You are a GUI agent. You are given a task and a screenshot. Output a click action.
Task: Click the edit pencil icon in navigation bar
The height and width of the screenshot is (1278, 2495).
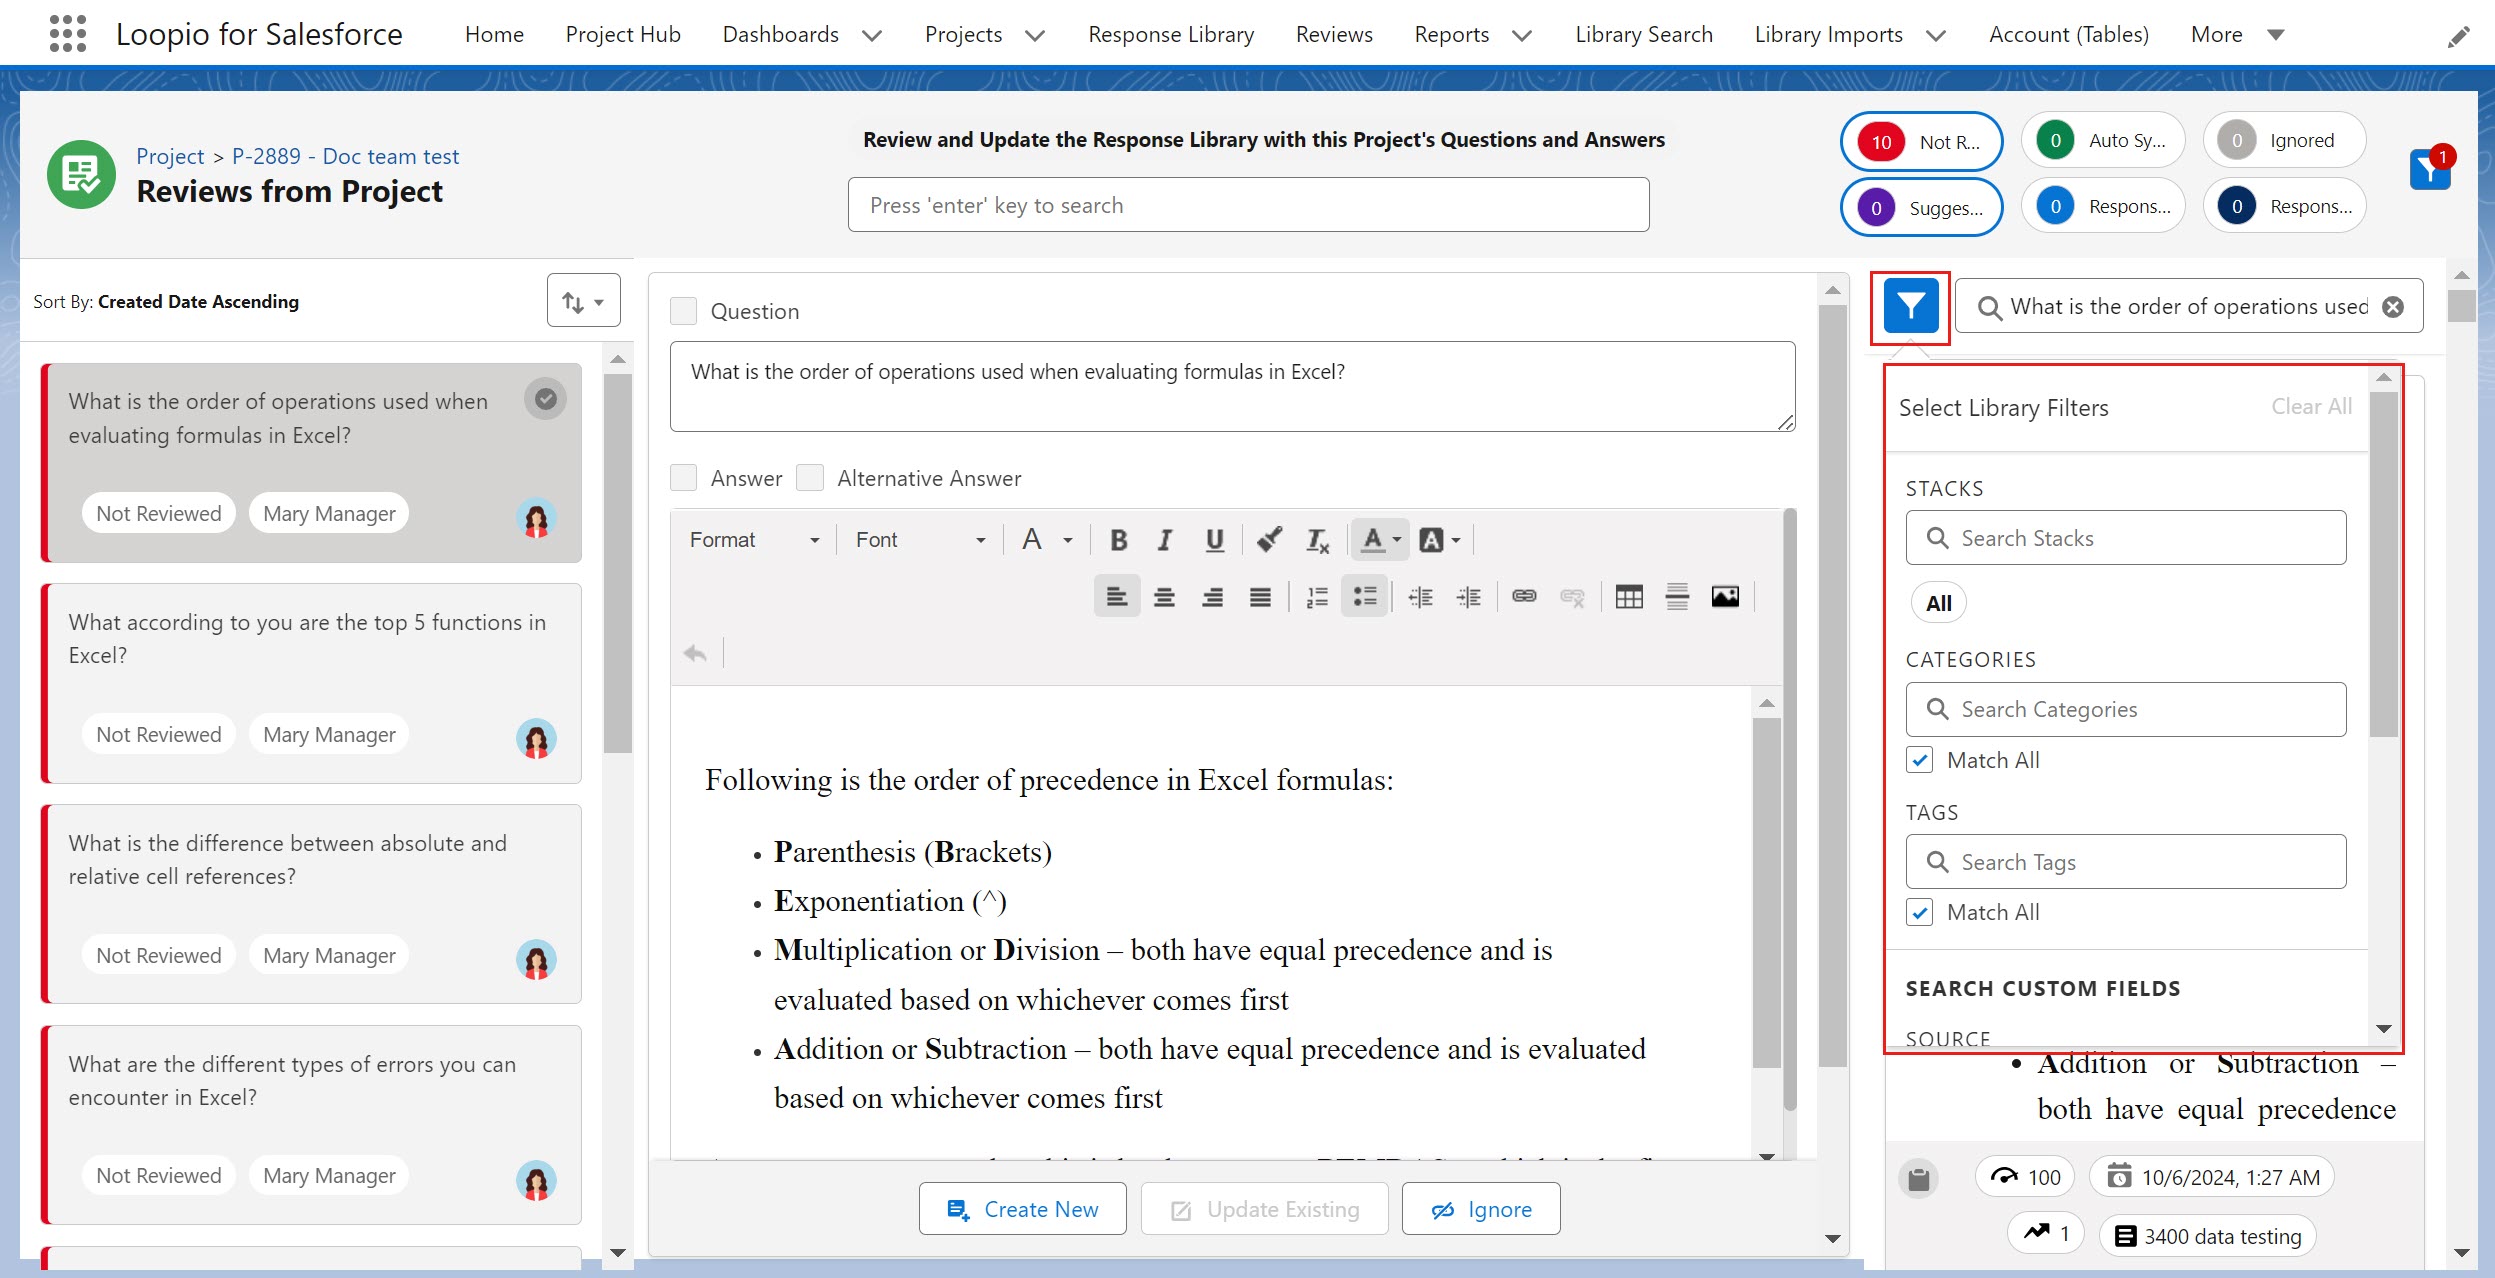[x=2458, y=37]
